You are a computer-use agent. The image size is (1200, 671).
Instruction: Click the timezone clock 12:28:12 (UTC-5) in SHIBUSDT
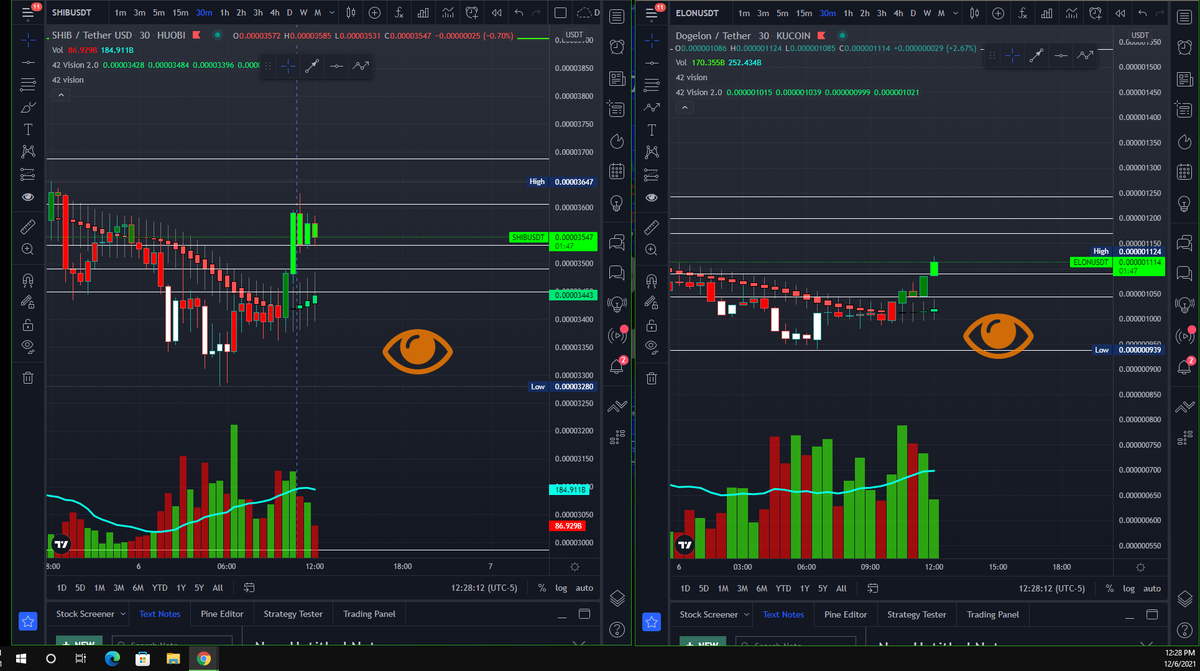coord(486,588)
